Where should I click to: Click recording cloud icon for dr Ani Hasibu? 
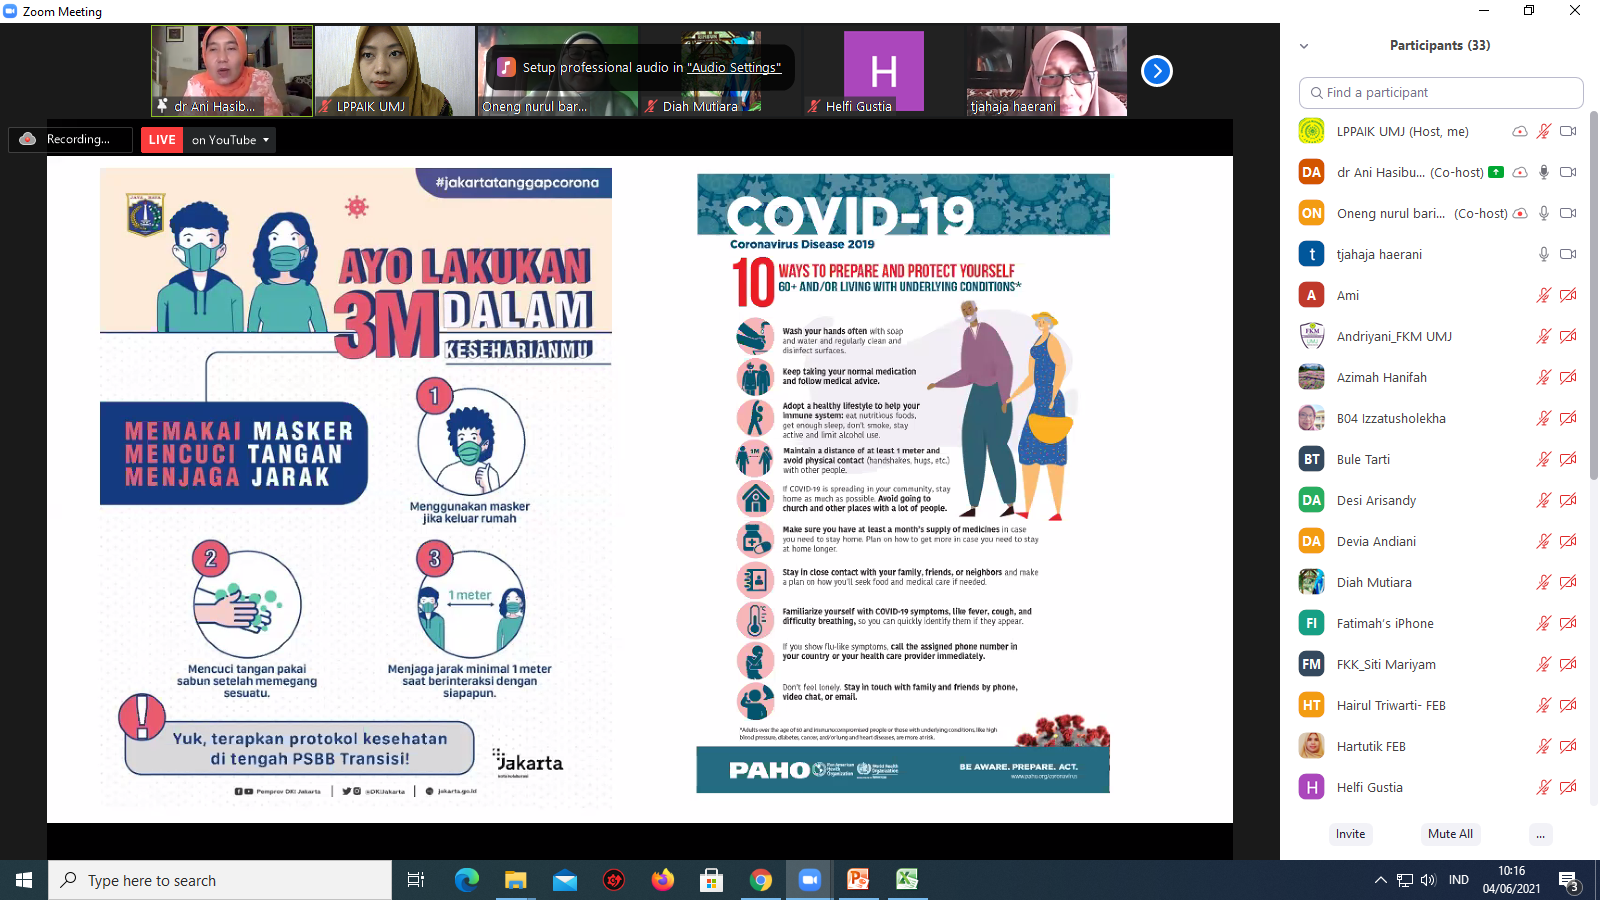(x=1520, y=172)
